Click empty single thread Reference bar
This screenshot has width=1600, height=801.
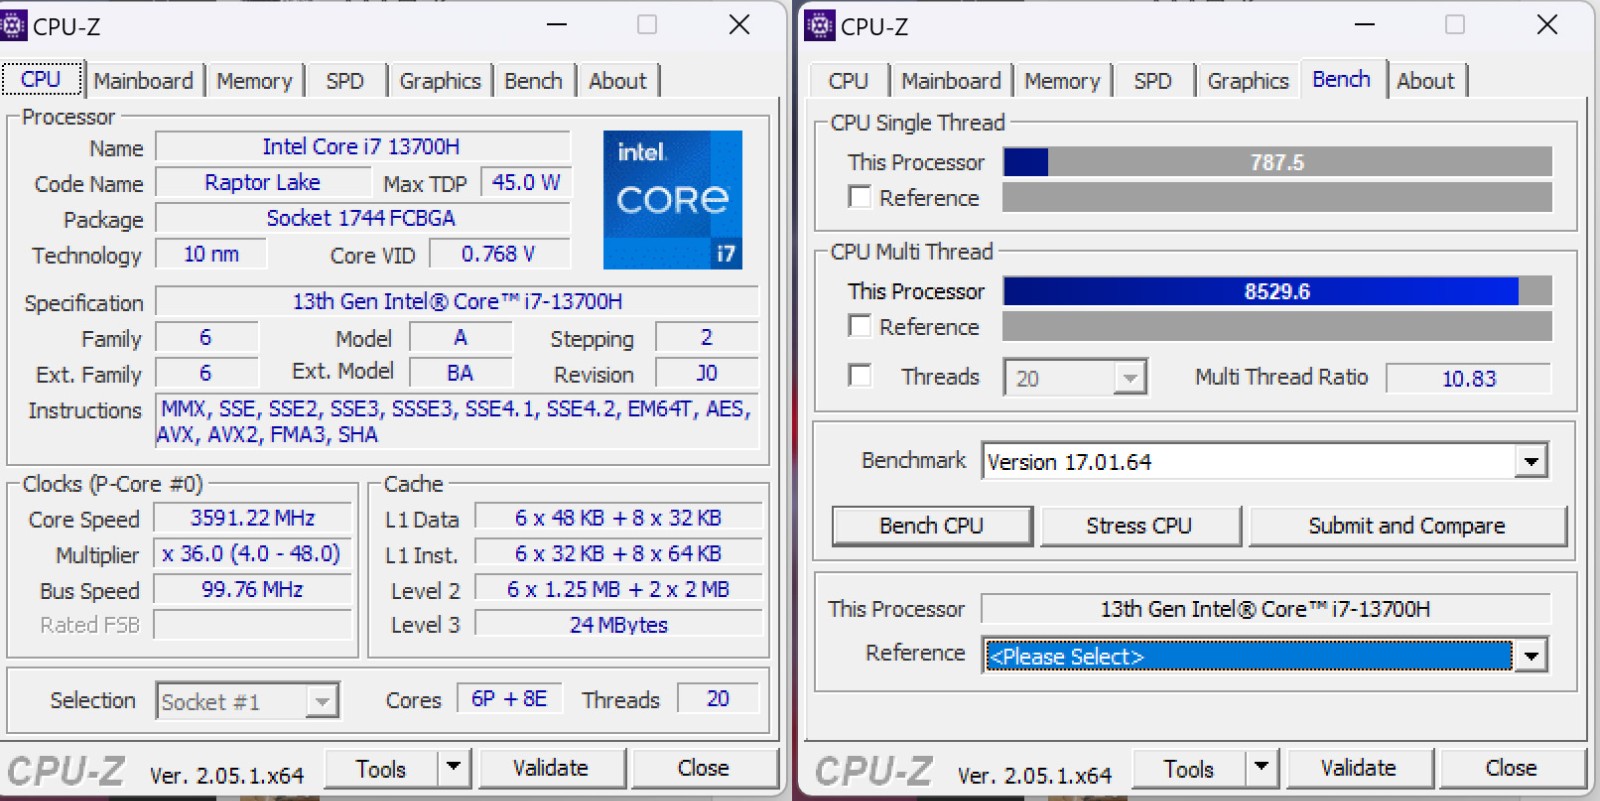click(x=1278, y=197)
